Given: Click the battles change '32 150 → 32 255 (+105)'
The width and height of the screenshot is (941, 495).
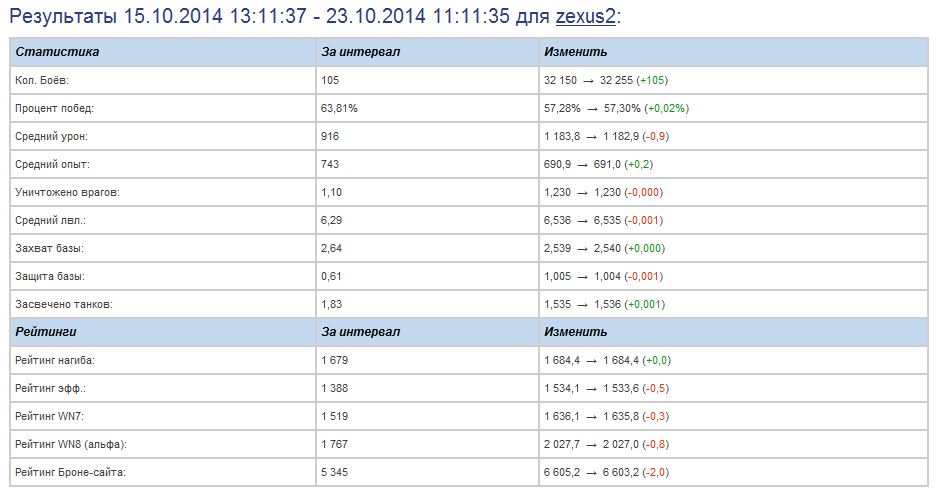Looking at the screenshot, I should coord(606,80).
